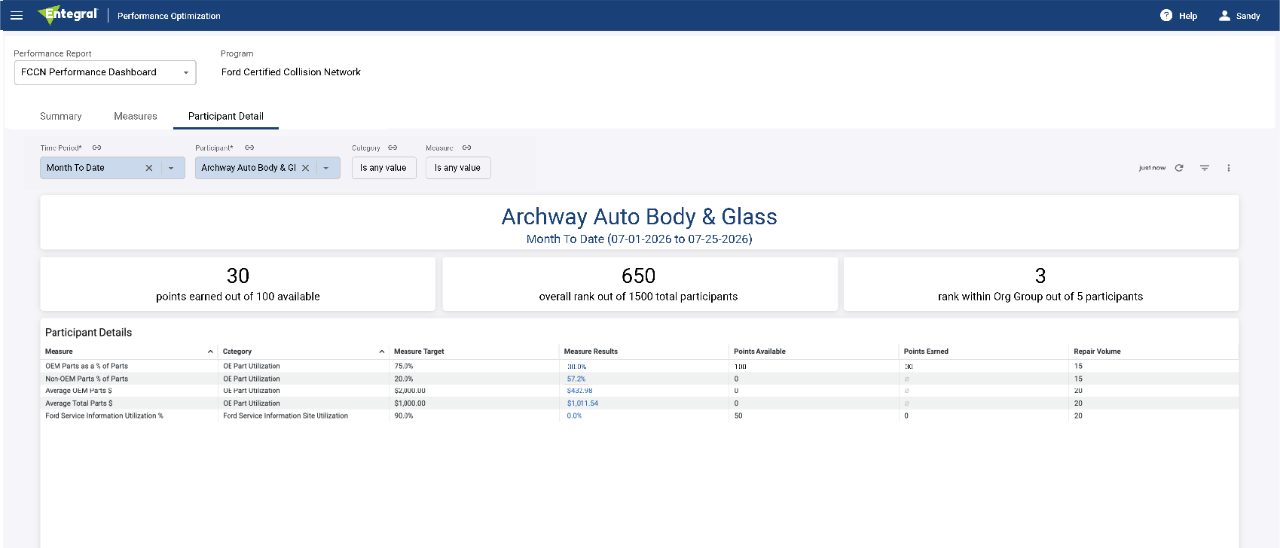
Task: Click the Measure Target column header
Action: point(419,352)
